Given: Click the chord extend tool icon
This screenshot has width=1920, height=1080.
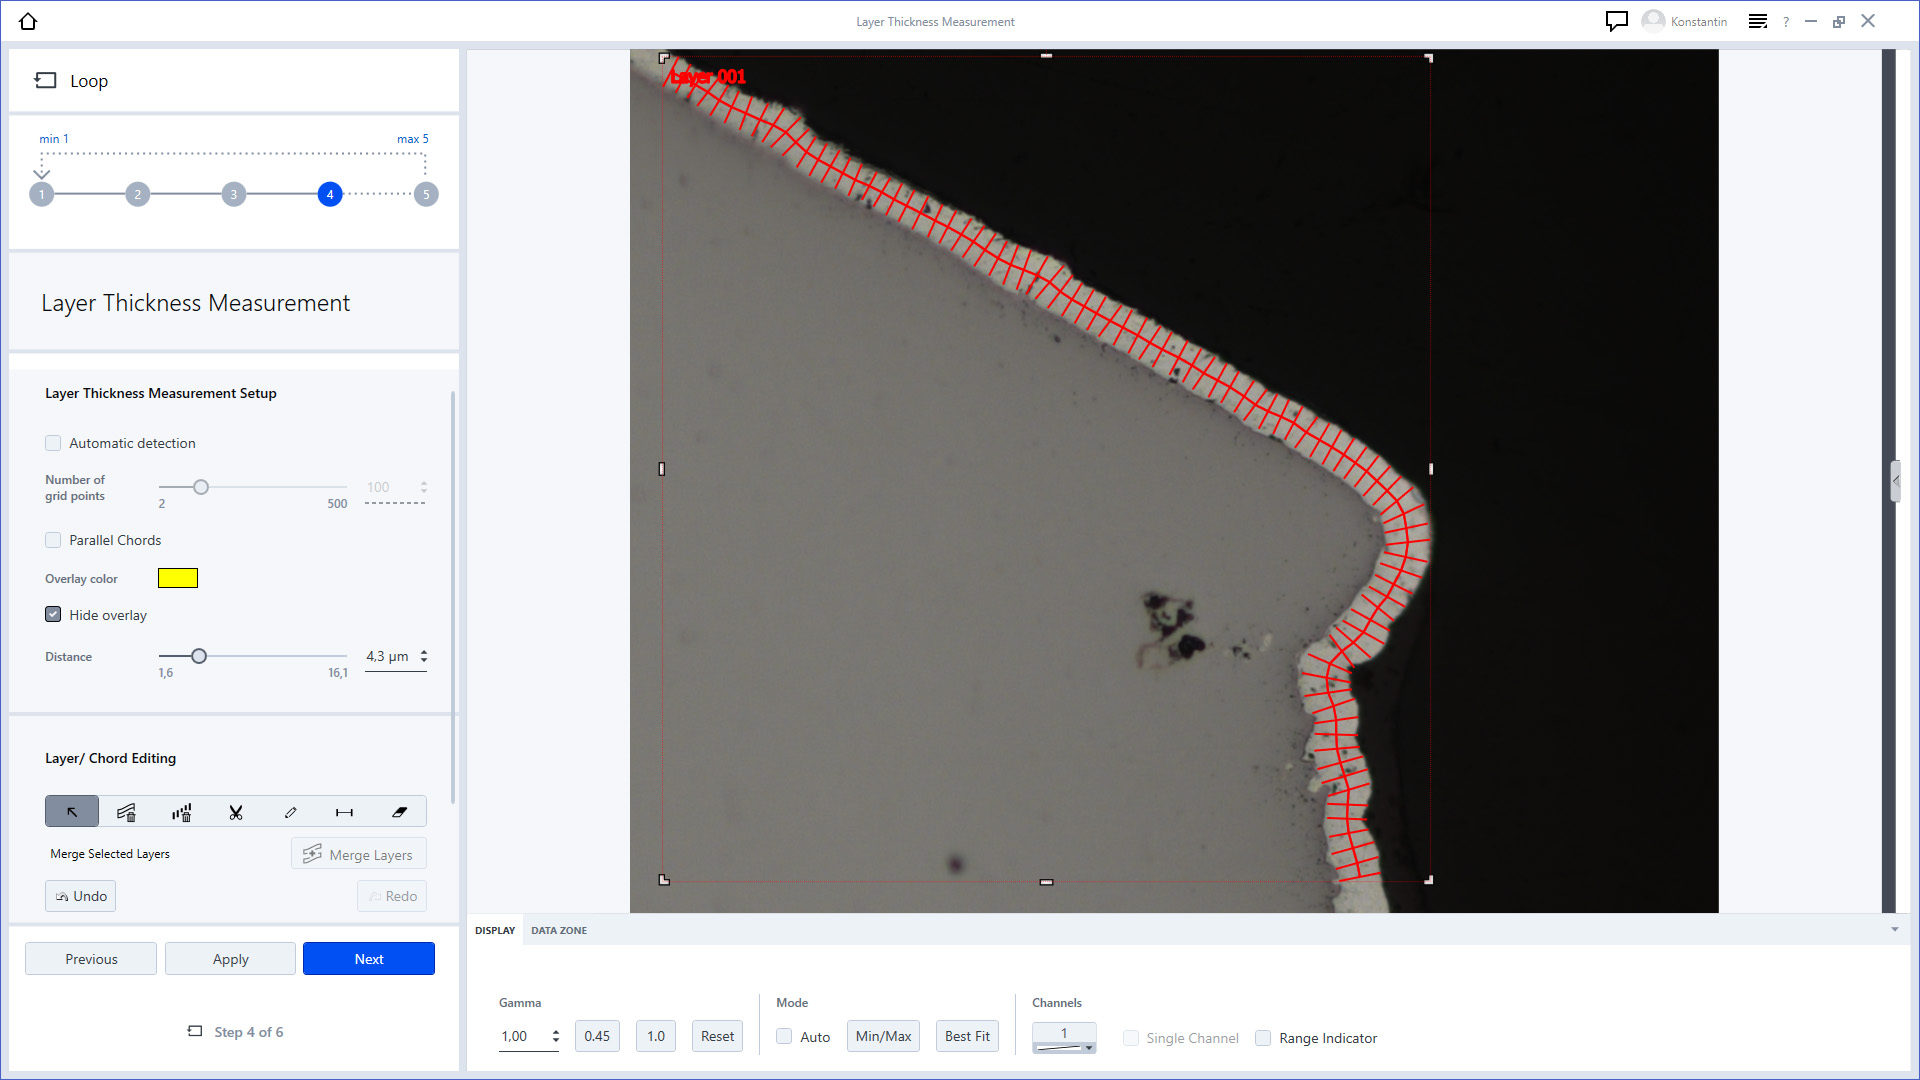Looking at the screenshot, I should 344,811.
